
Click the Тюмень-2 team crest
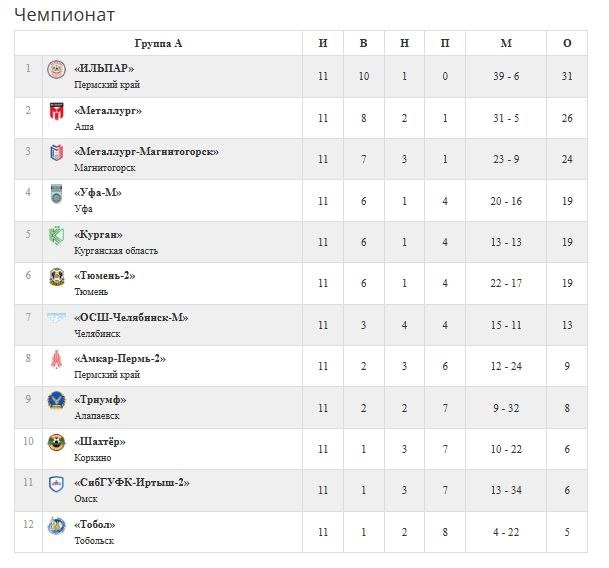pos(56,277)
